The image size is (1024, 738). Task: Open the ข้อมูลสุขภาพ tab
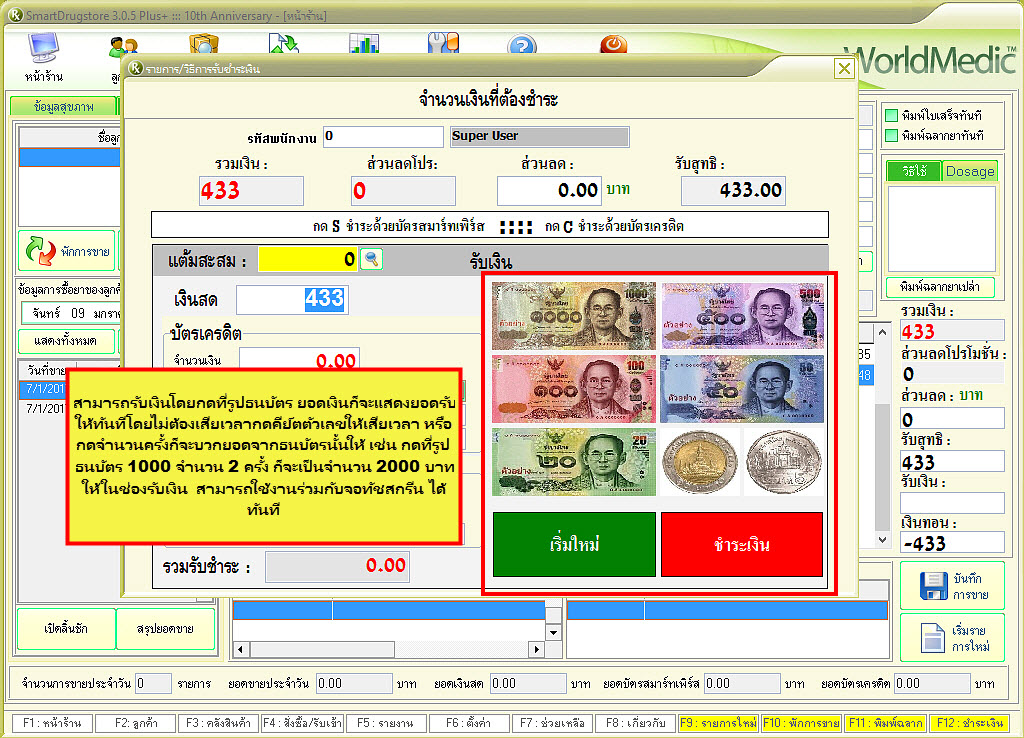(x=63, y=106)
